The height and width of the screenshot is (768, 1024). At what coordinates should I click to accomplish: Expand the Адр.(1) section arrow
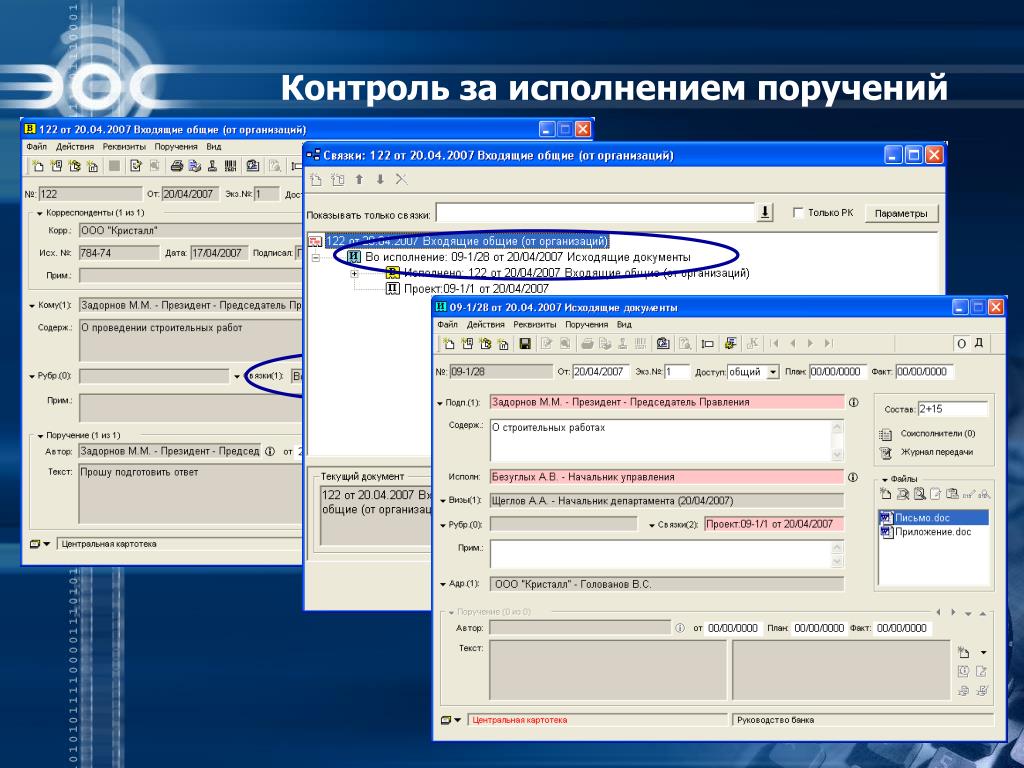[x=443, y=584]
